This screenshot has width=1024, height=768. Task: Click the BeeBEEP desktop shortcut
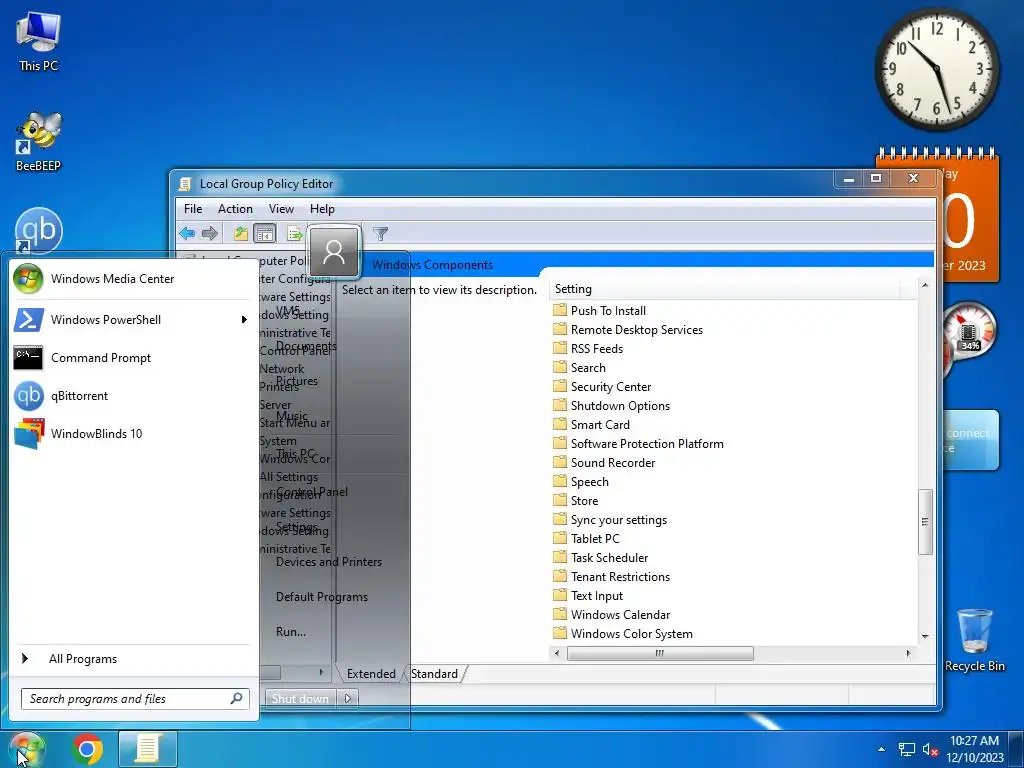[38, 142]
